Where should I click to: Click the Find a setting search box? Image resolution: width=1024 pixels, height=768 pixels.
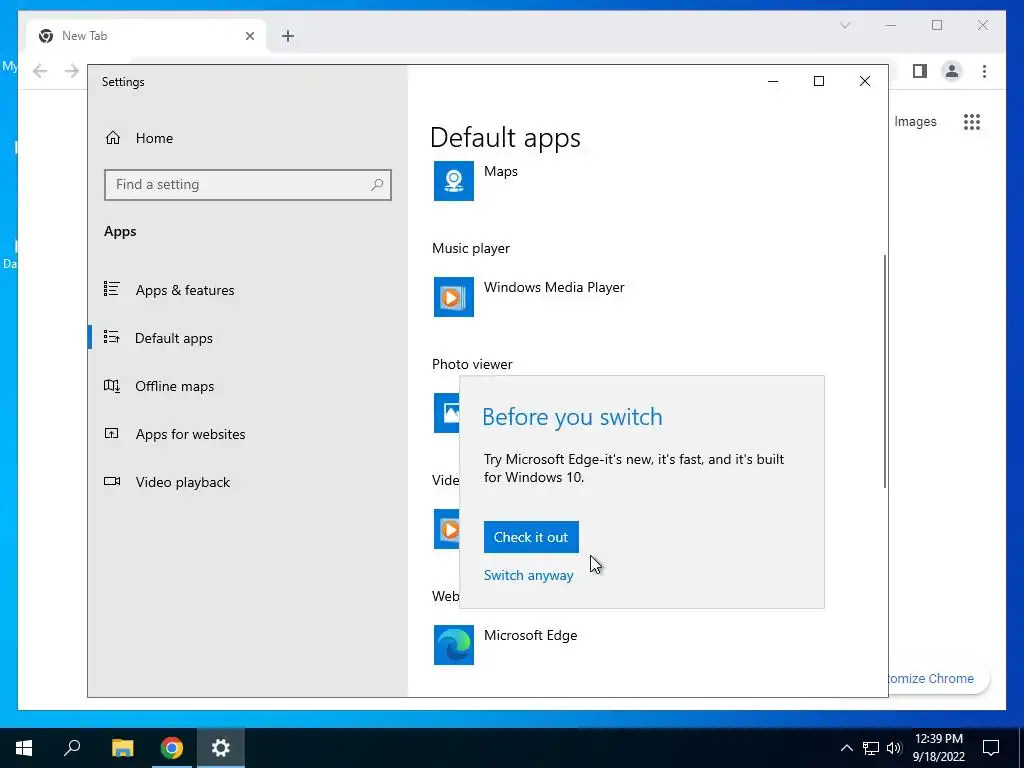[x=248, y=185]
